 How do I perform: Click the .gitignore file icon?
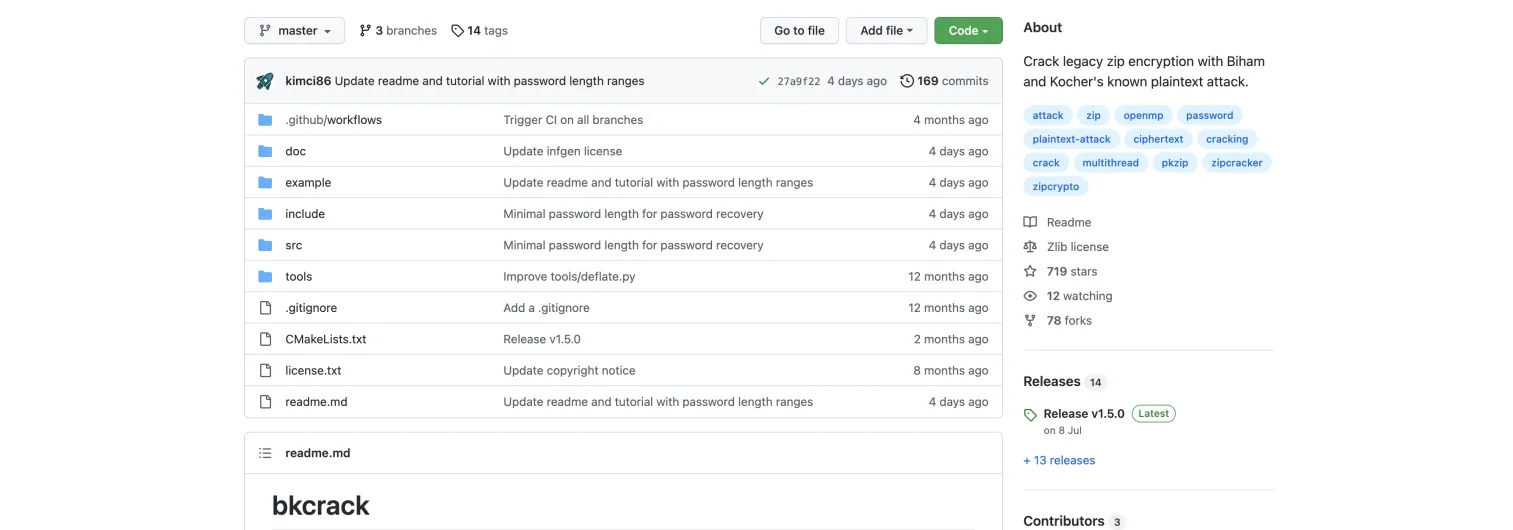click(265, 308)
